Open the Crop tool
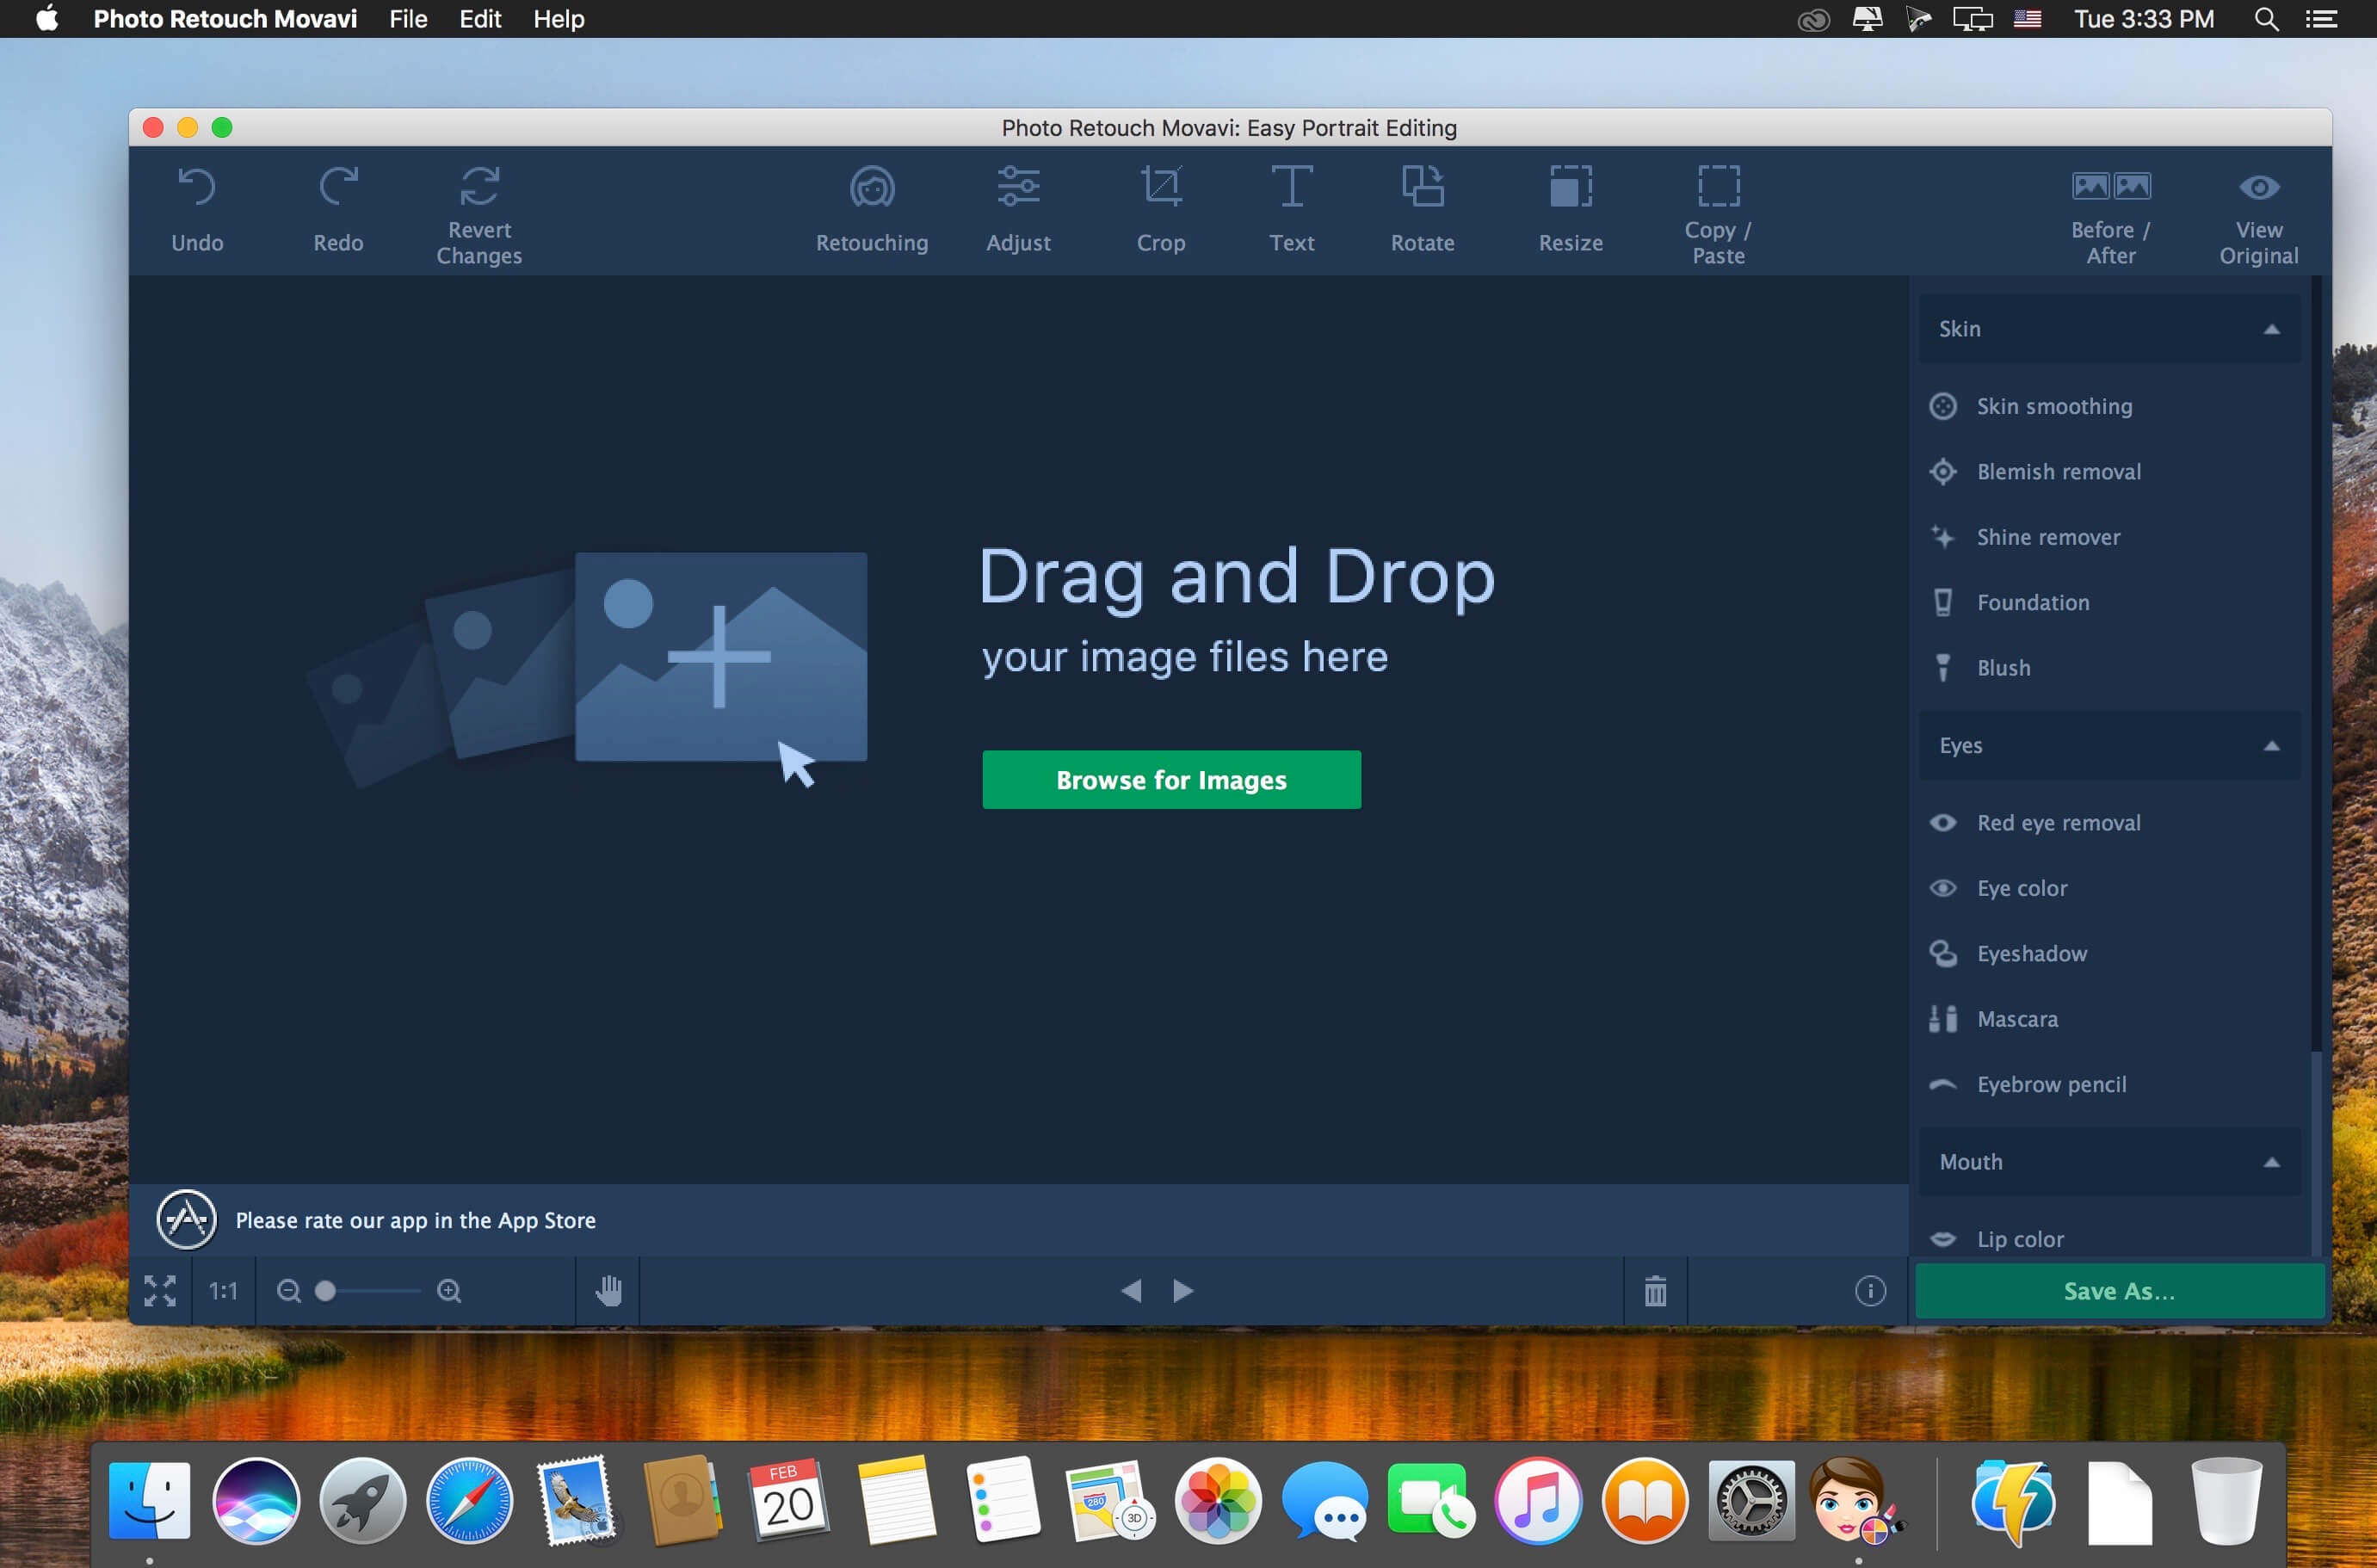Viewport: 2377px width, 1568px height. coord(1160,210)
